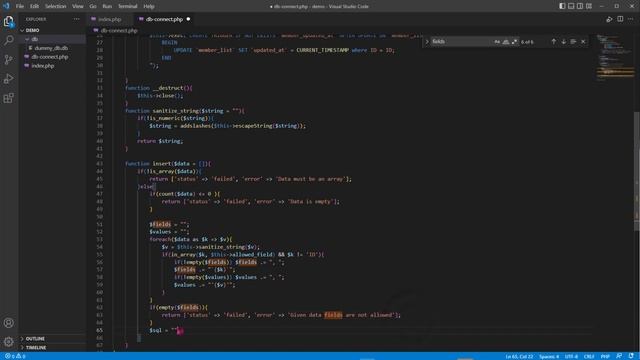This screenshot has height=360, width=640.
Task: Switch to the index.php tab
Action: click(x=109, y=19)
